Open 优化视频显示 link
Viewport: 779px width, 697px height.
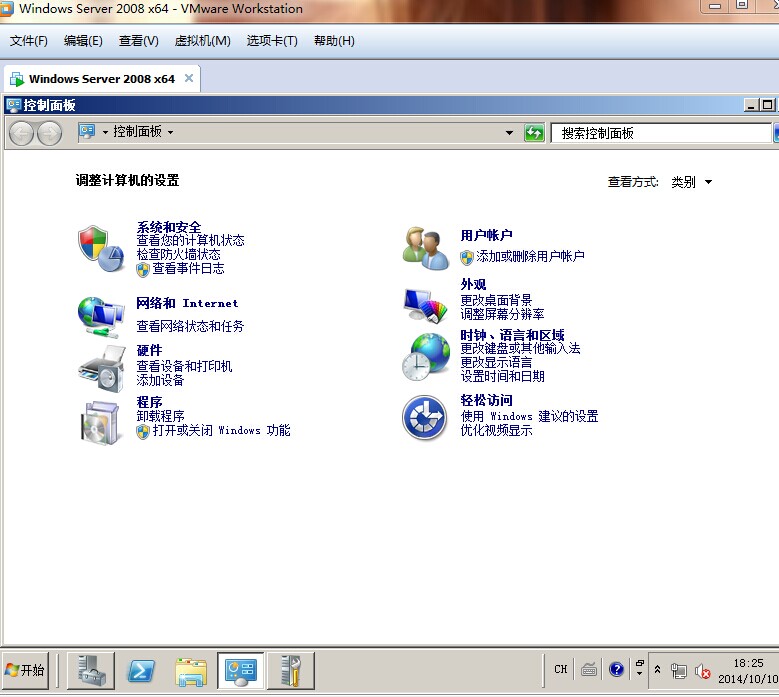(x=496, y=430)
